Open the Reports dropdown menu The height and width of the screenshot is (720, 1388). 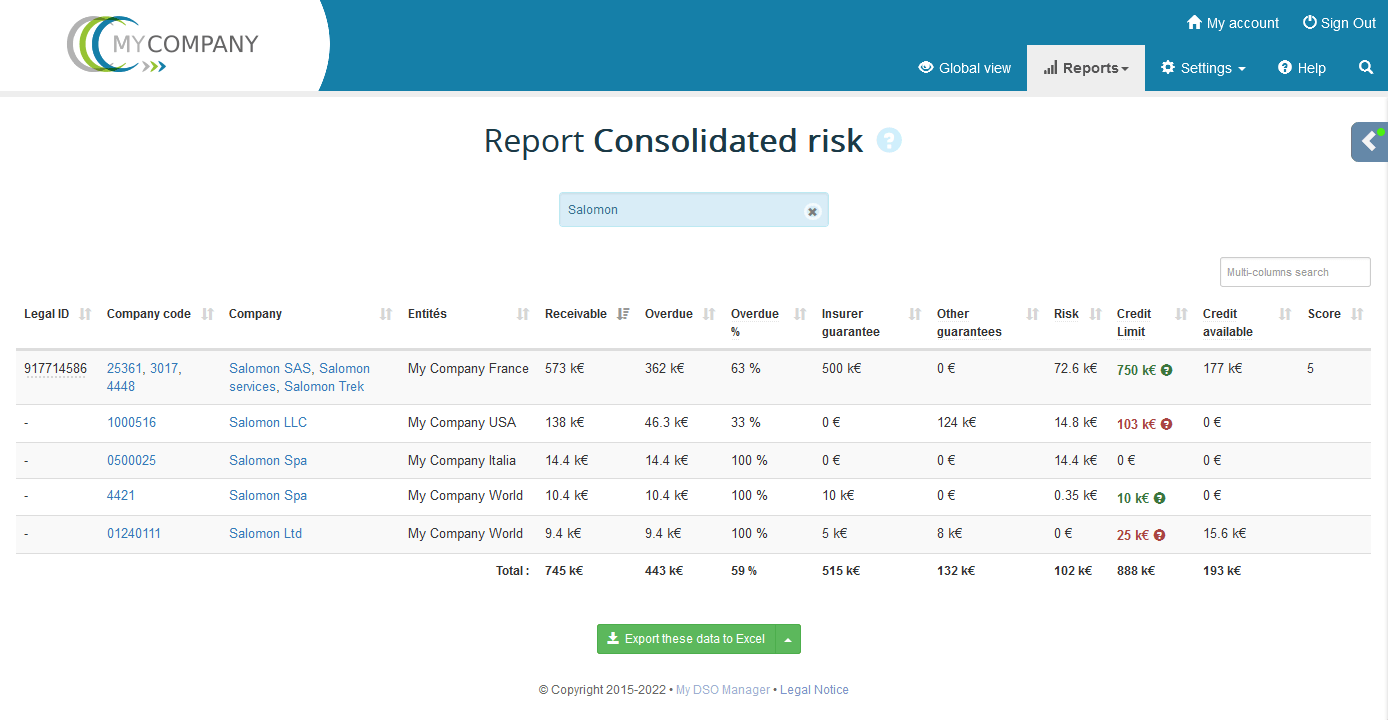point(1085,68)
